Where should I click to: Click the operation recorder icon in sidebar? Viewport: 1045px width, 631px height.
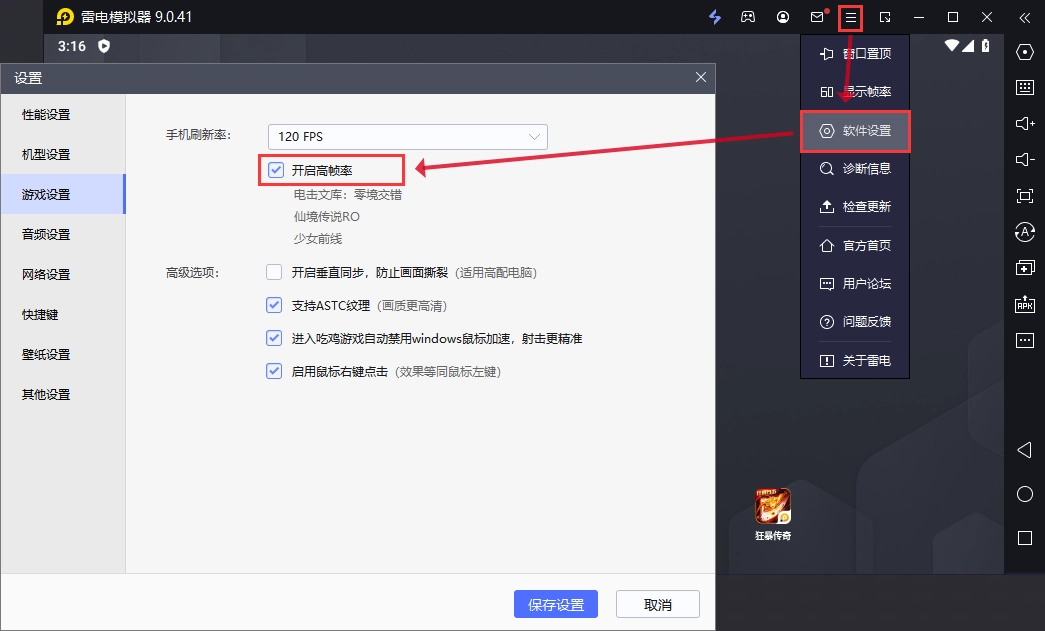point(1025,232)
